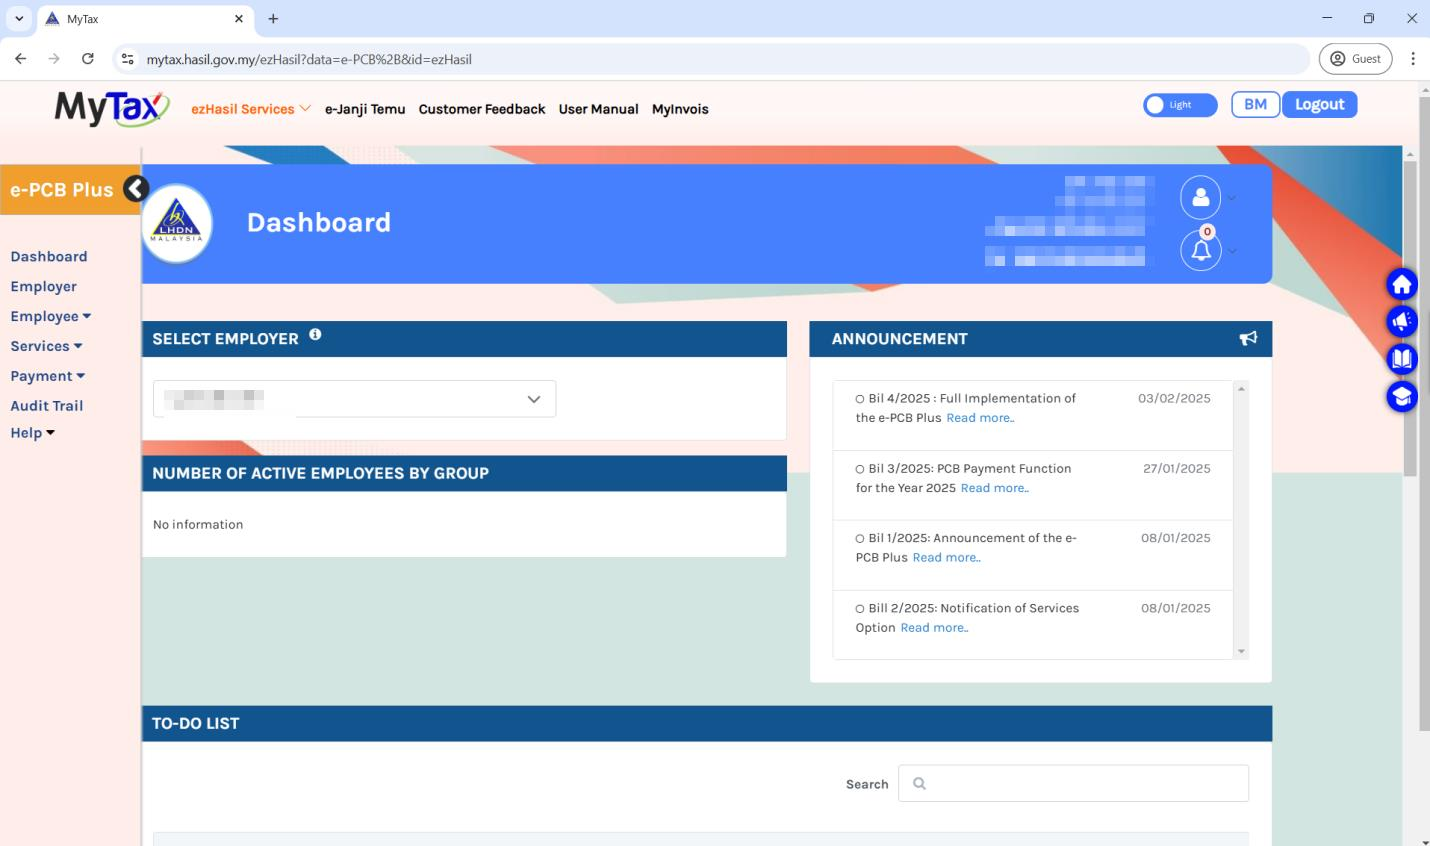1430x846 pixels.
Task: Click the Home floating shortcut icon
Action: point(1402,283)
